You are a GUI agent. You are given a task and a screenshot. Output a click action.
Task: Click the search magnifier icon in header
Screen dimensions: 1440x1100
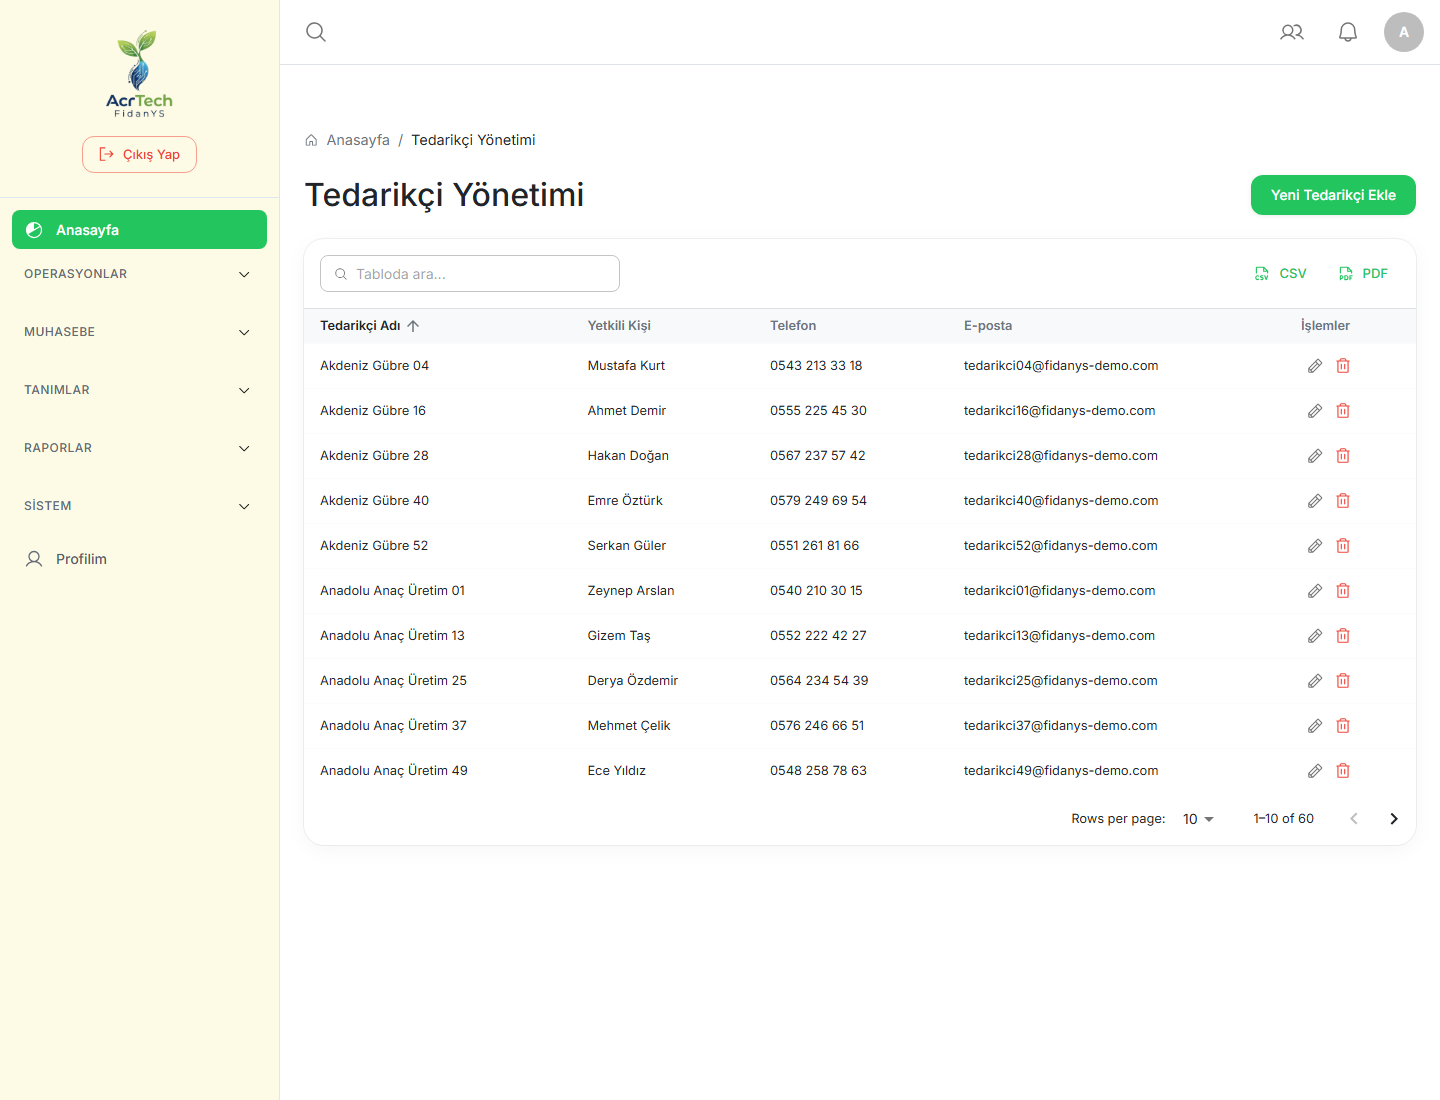tap(316, 32)
